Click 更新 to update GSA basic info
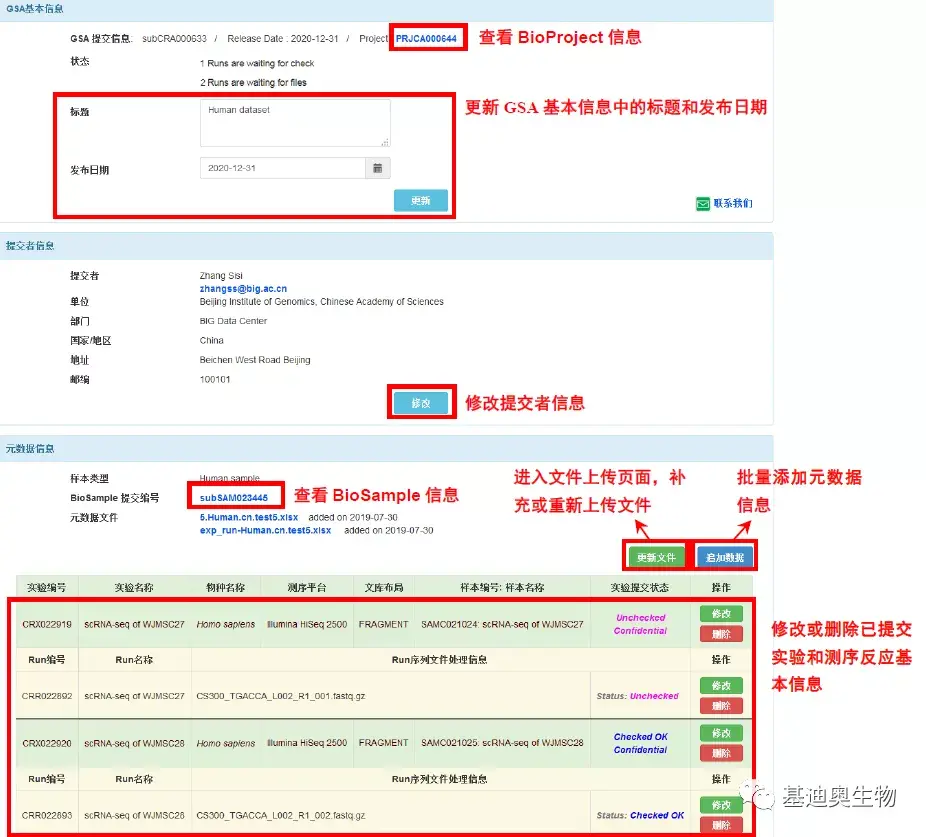 pos(420,200)
